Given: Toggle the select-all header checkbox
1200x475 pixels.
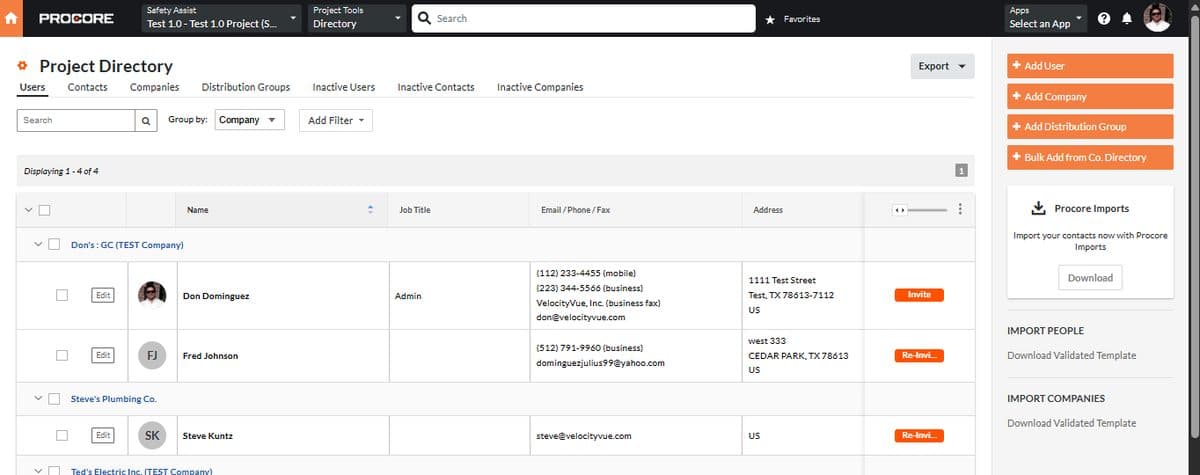Looking at the screenshot, I should pos(45,210).
